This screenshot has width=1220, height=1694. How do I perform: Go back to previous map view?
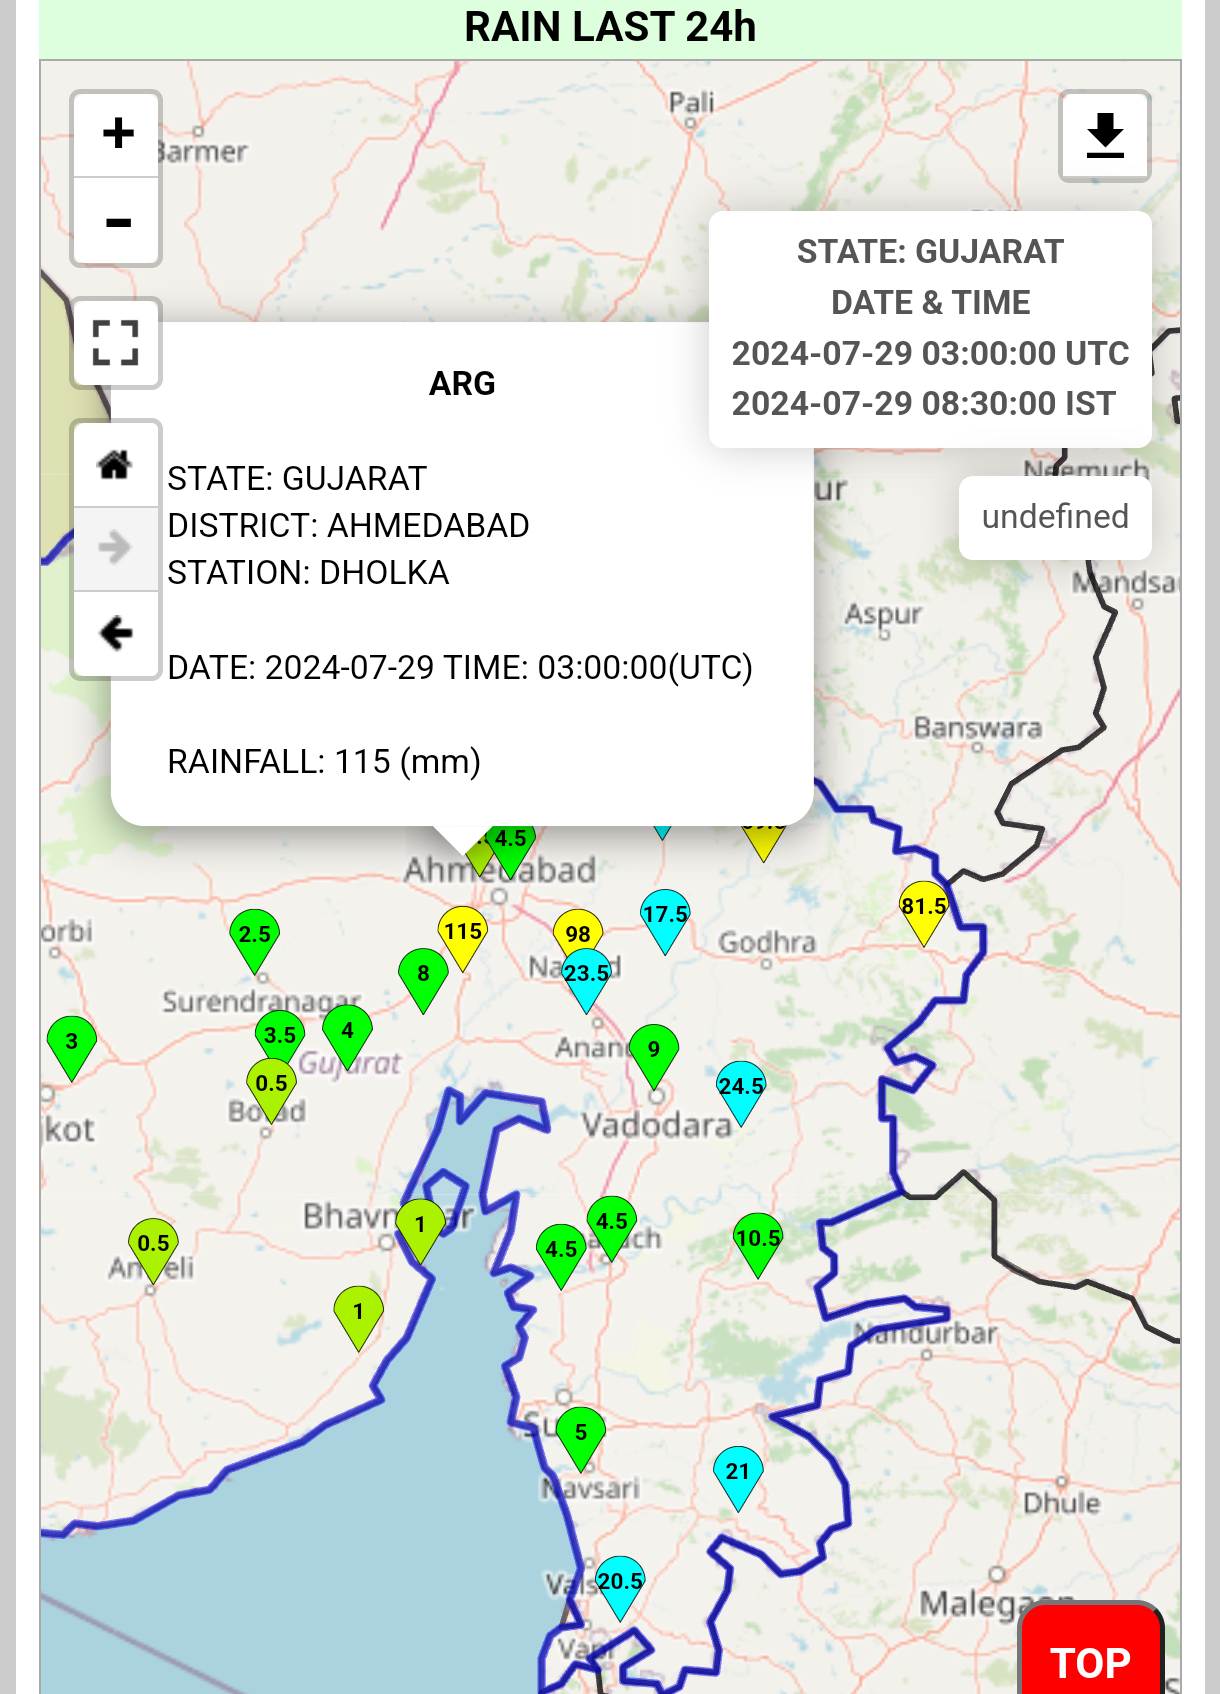(116, 634)
